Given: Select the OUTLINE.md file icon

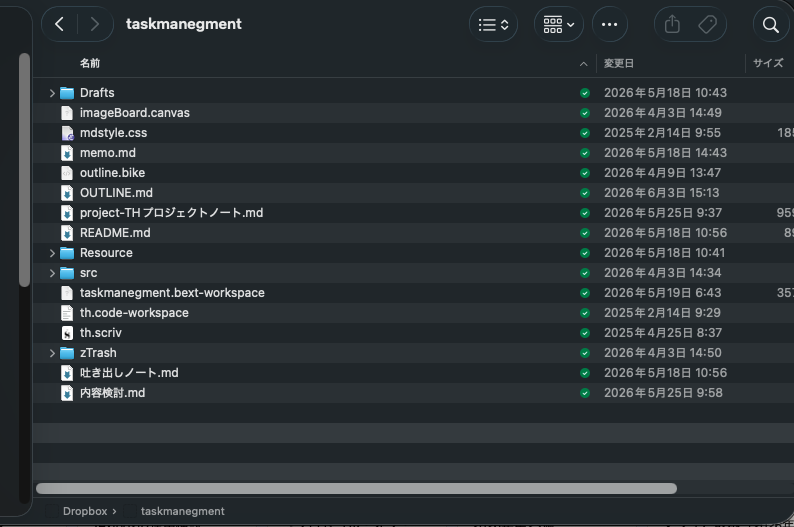Looking at the screenshot, I should (x=67, y=193).
